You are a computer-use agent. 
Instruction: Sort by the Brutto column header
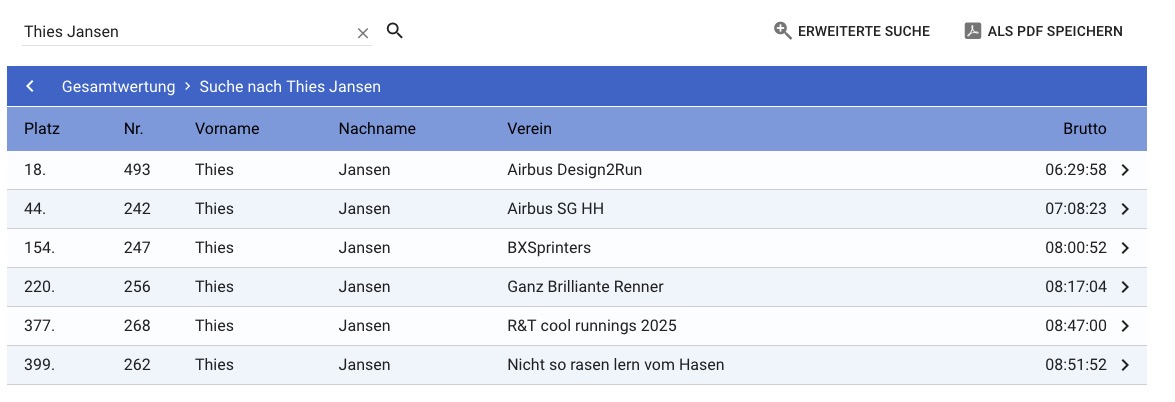pos(1084,128)
